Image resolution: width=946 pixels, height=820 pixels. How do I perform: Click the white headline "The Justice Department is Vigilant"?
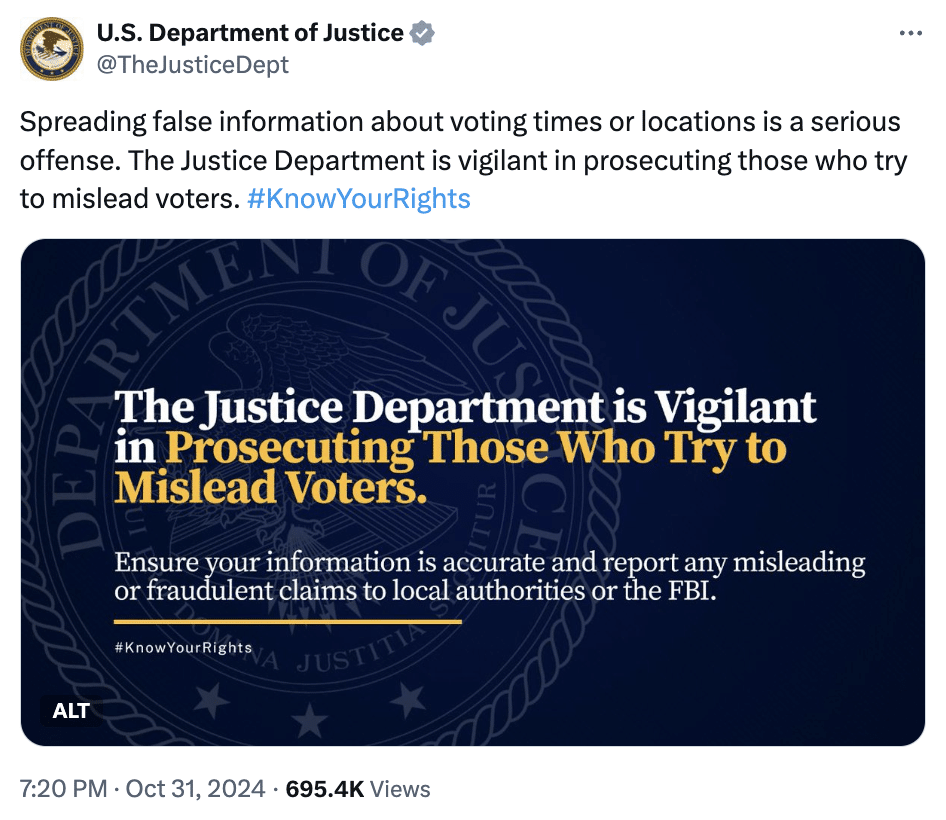pyautogui.click(x=466, y=408)
